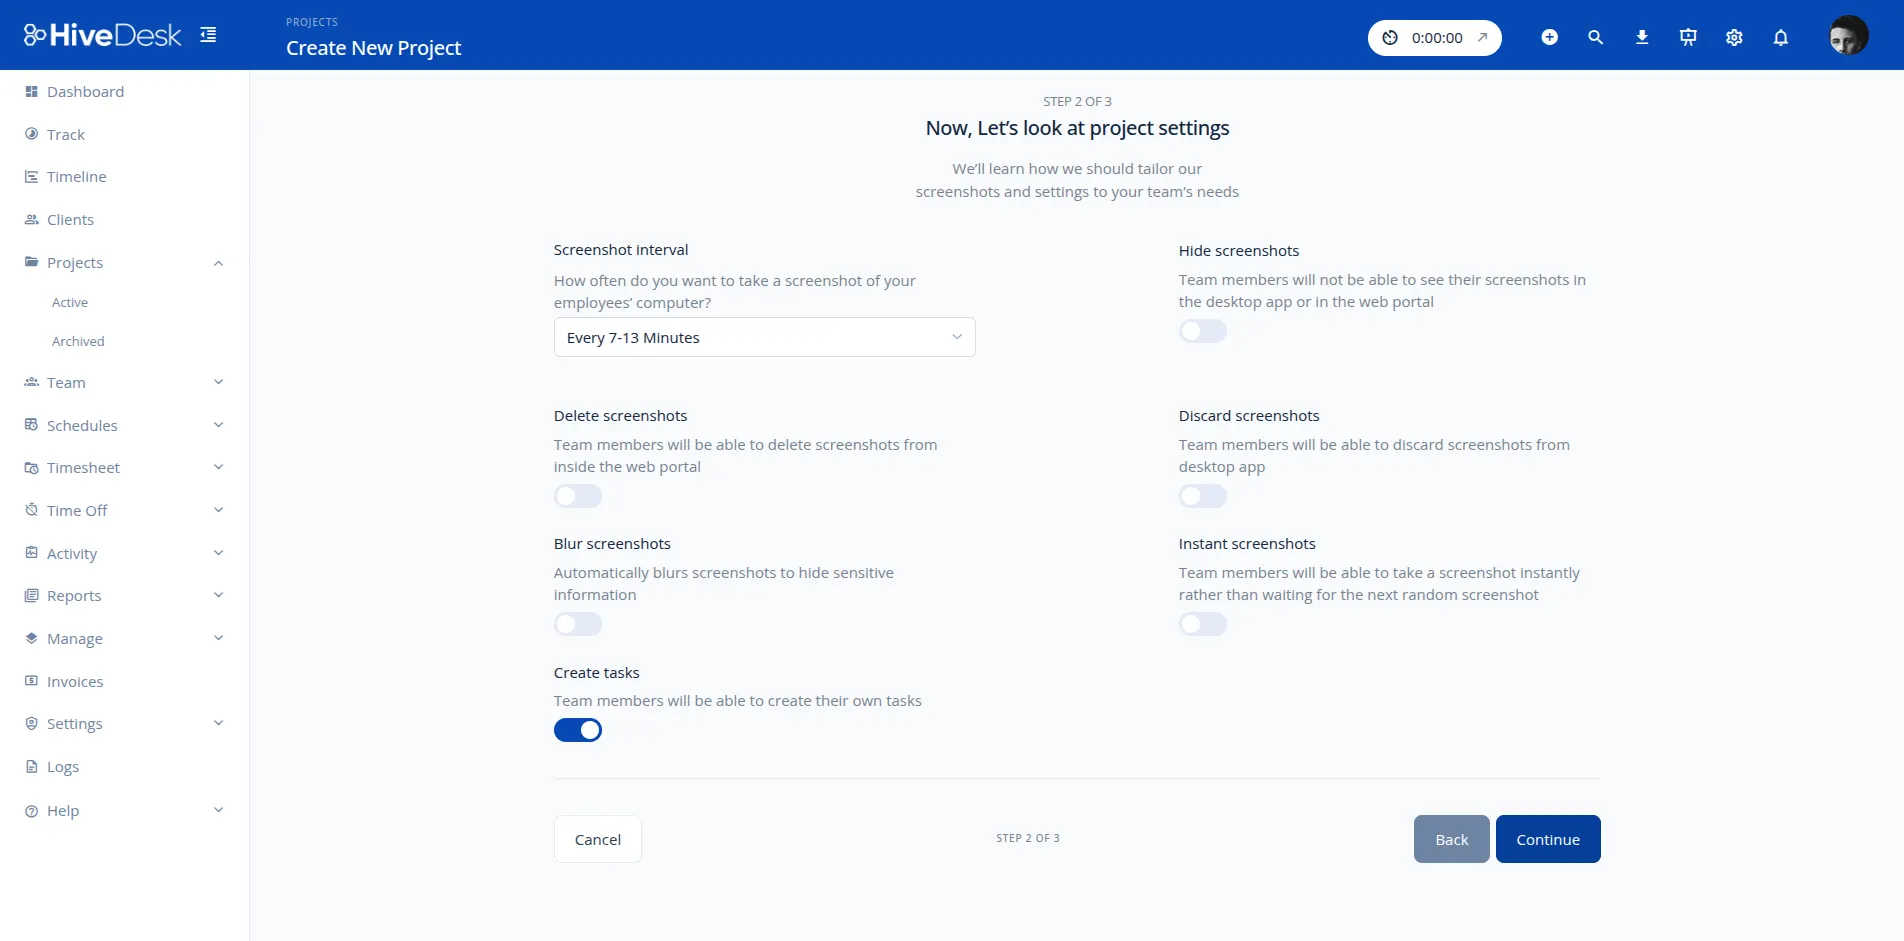The height and width of the screenshot is (941, 1904).
Task: Expand the Reports sidebar section
Action: pos(219,595)
